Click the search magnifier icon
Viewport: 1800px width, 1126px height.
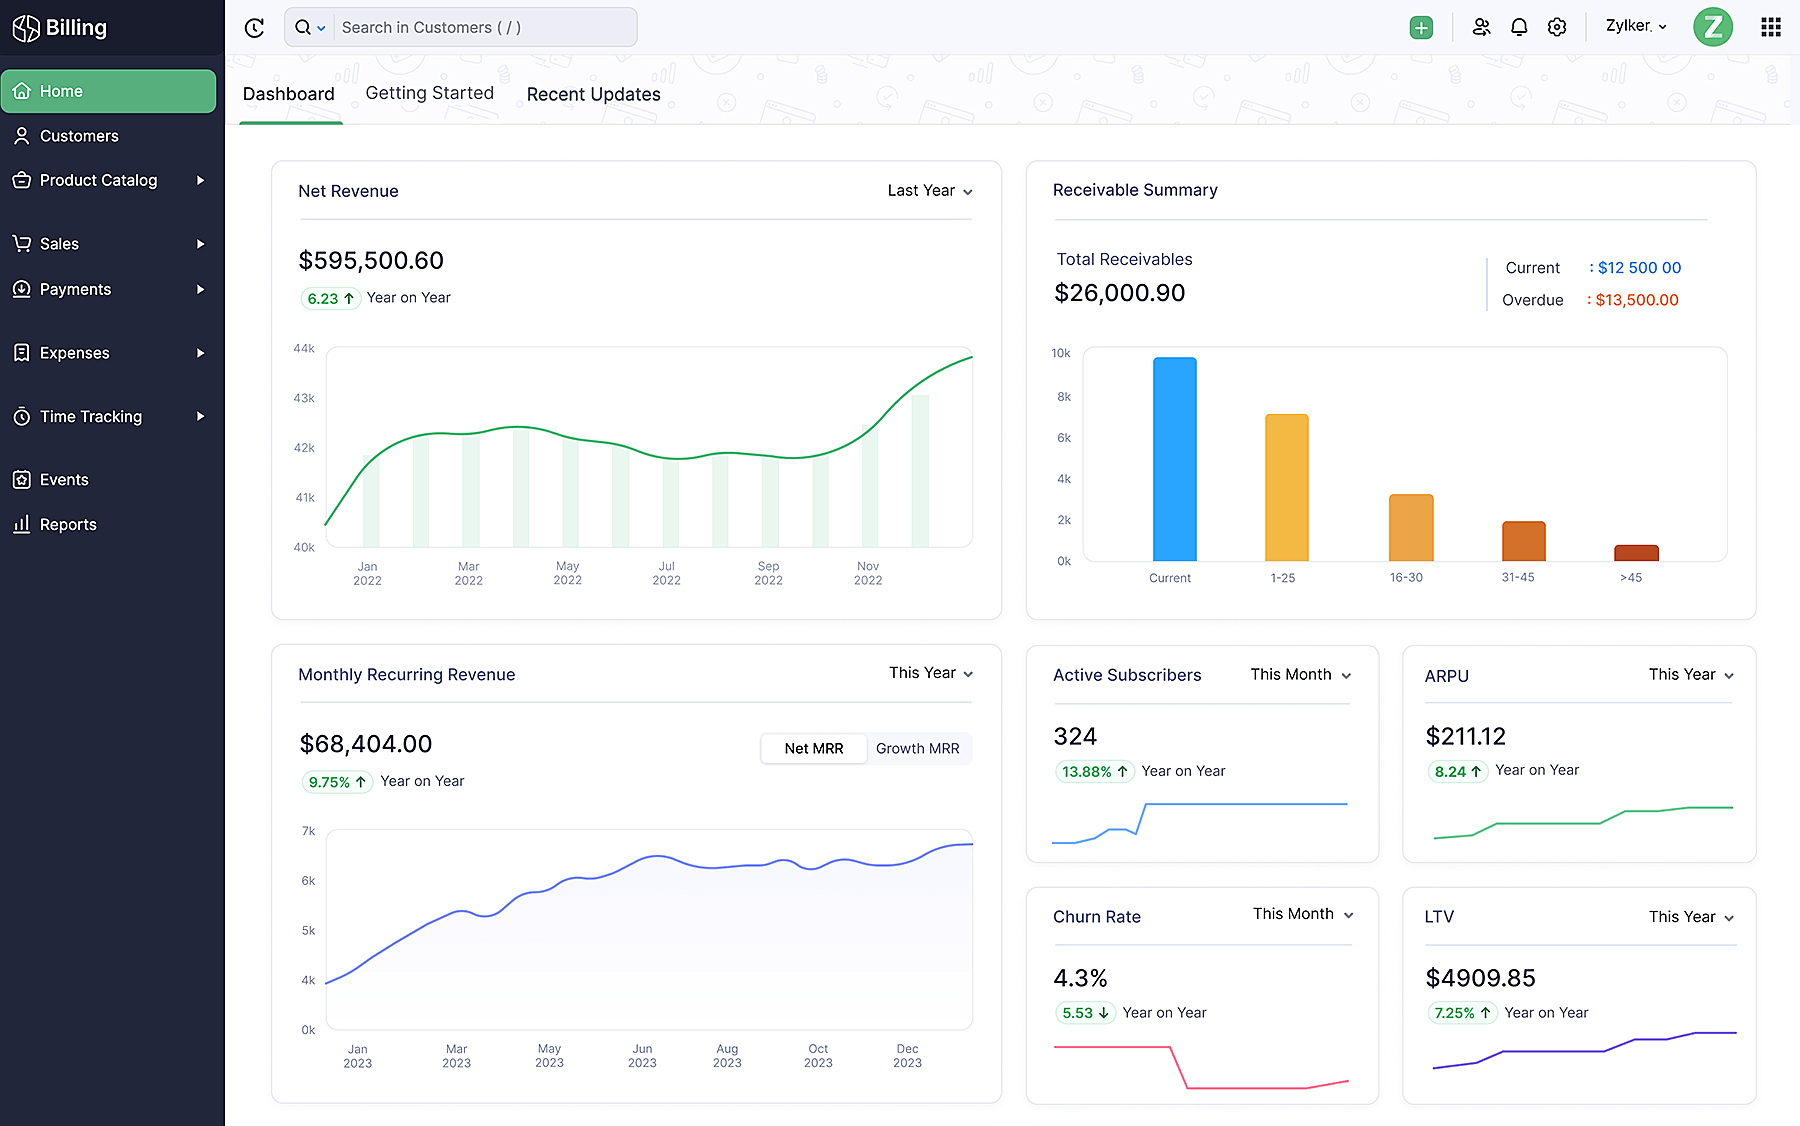click(x=303, y=28)
